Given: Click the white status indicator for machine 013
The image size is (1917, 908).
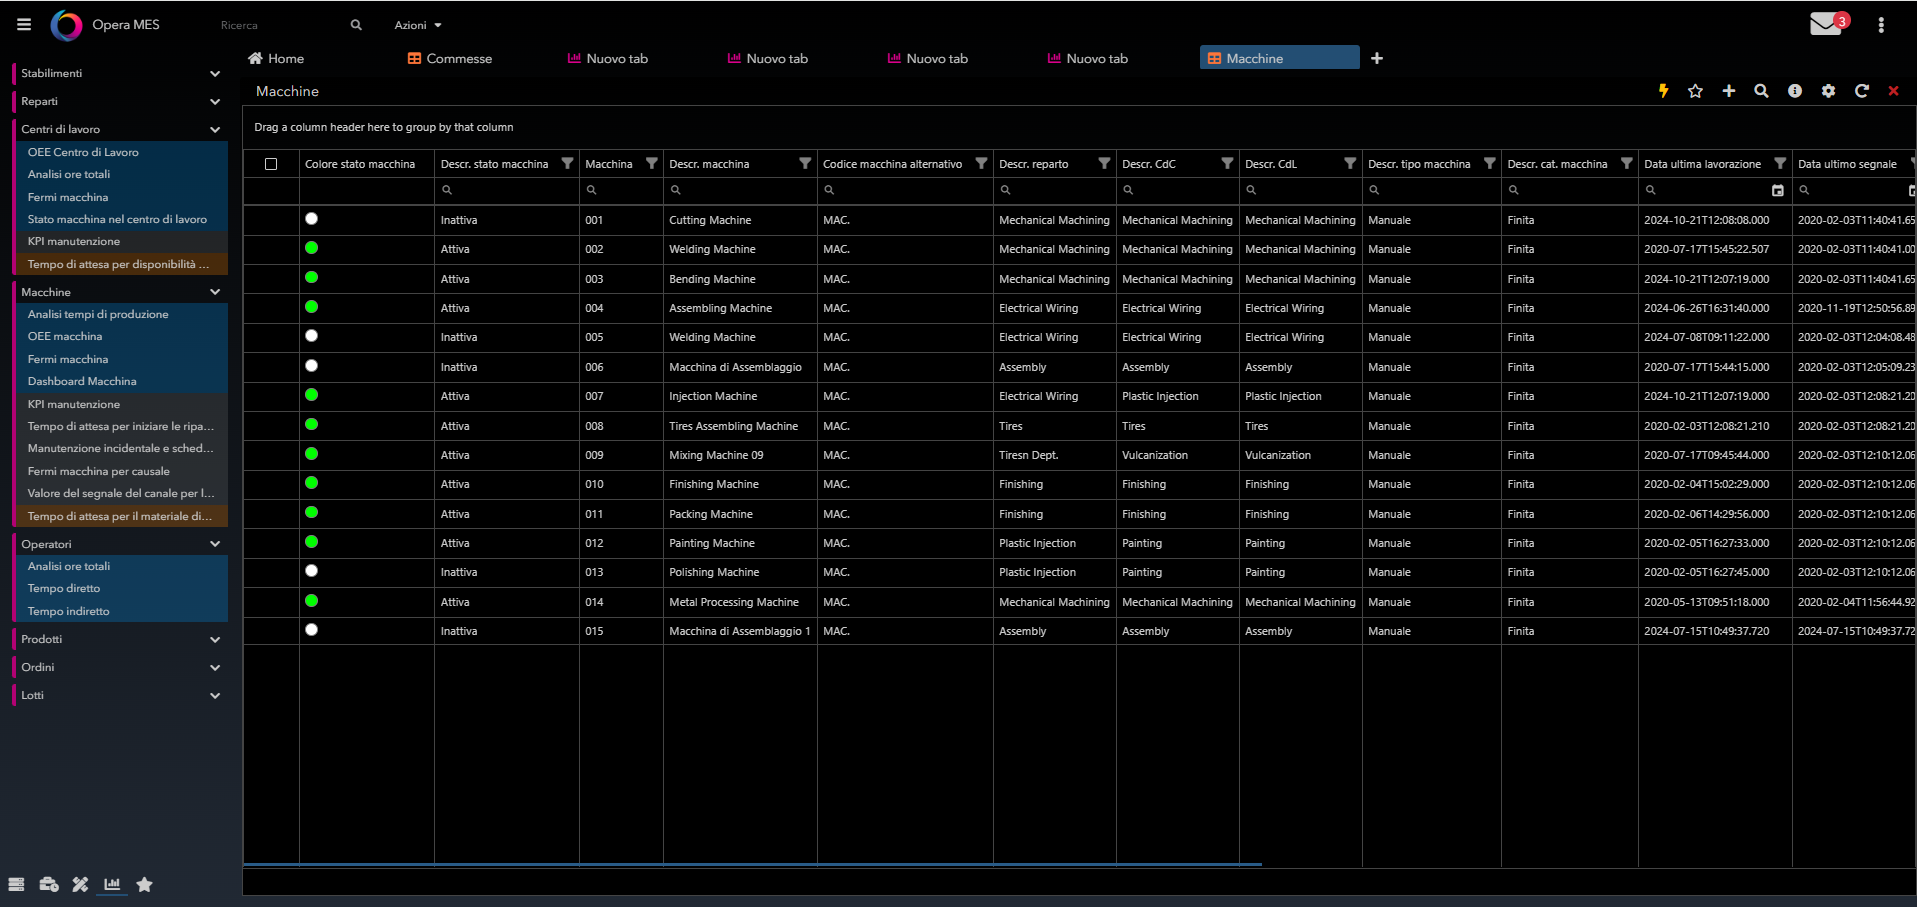Looking at the screenshot, I should point(311,570).
